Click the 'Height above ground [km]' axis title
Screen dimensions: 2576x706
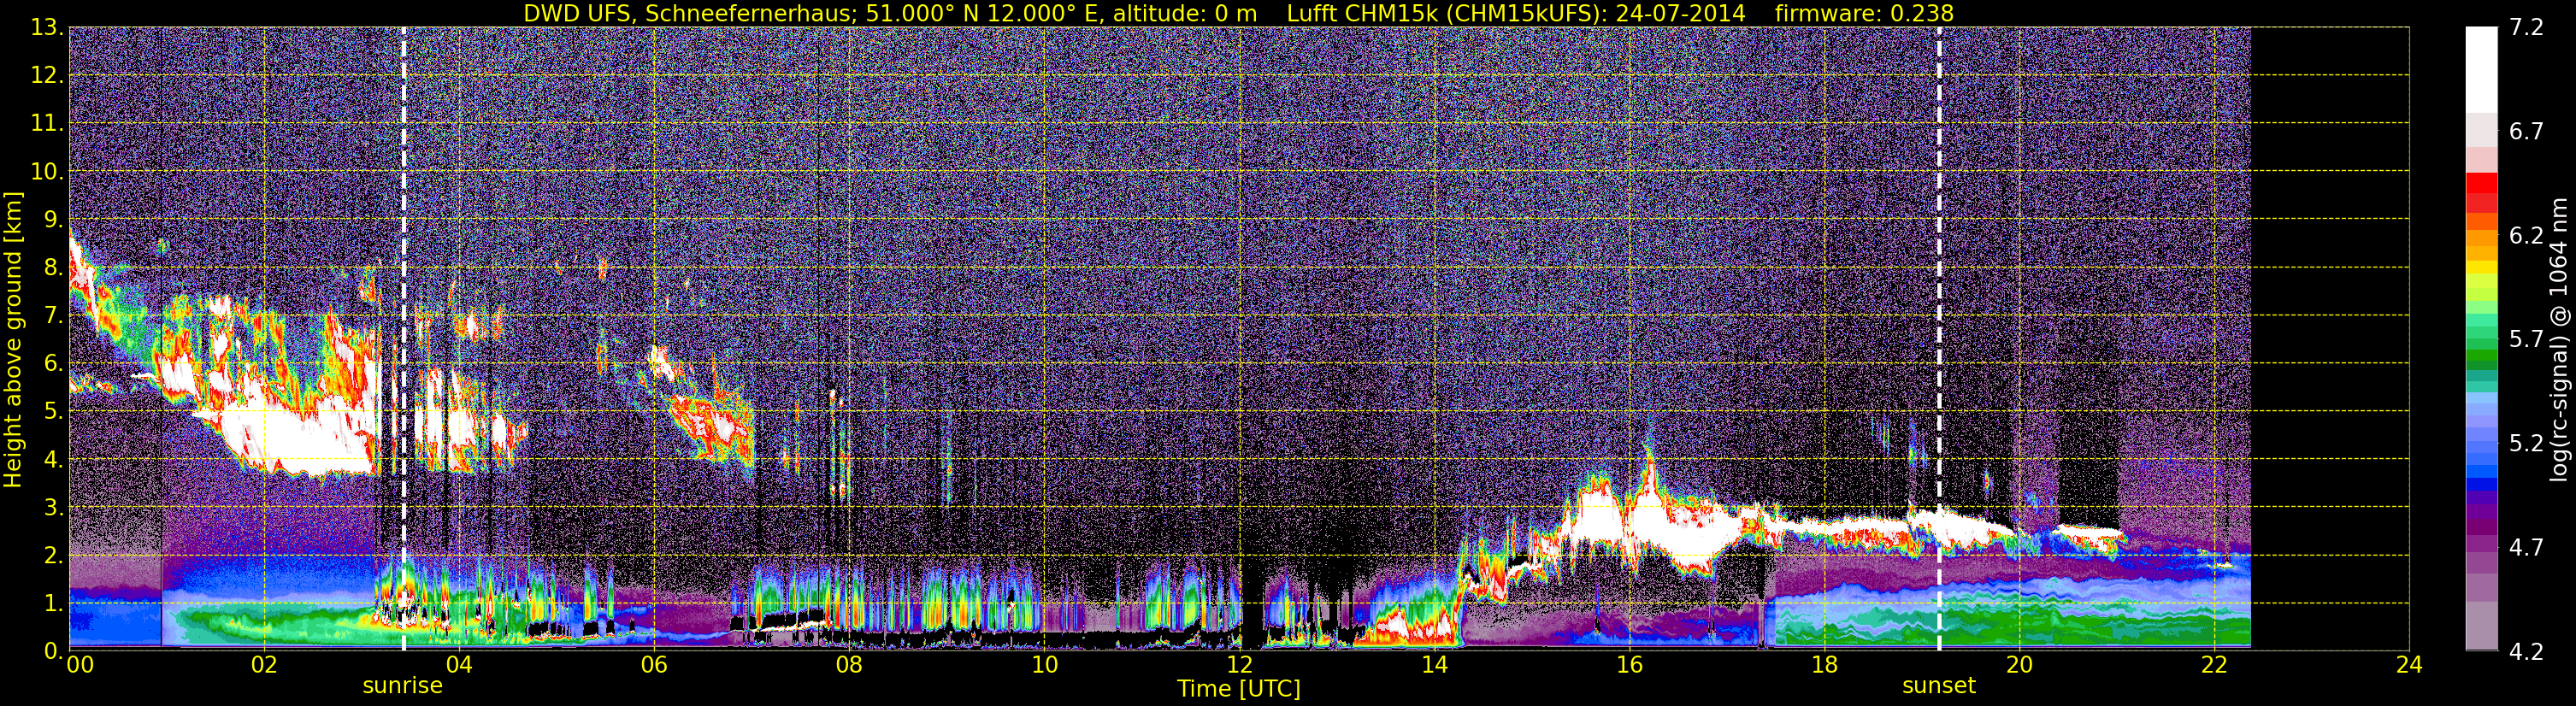[13, 340]
